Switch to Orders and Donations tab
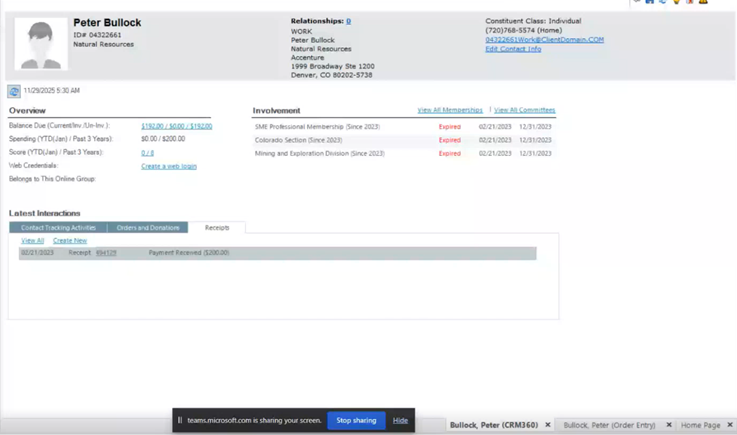This screenshot has height=435, width=737. click(x=148, y=228)
